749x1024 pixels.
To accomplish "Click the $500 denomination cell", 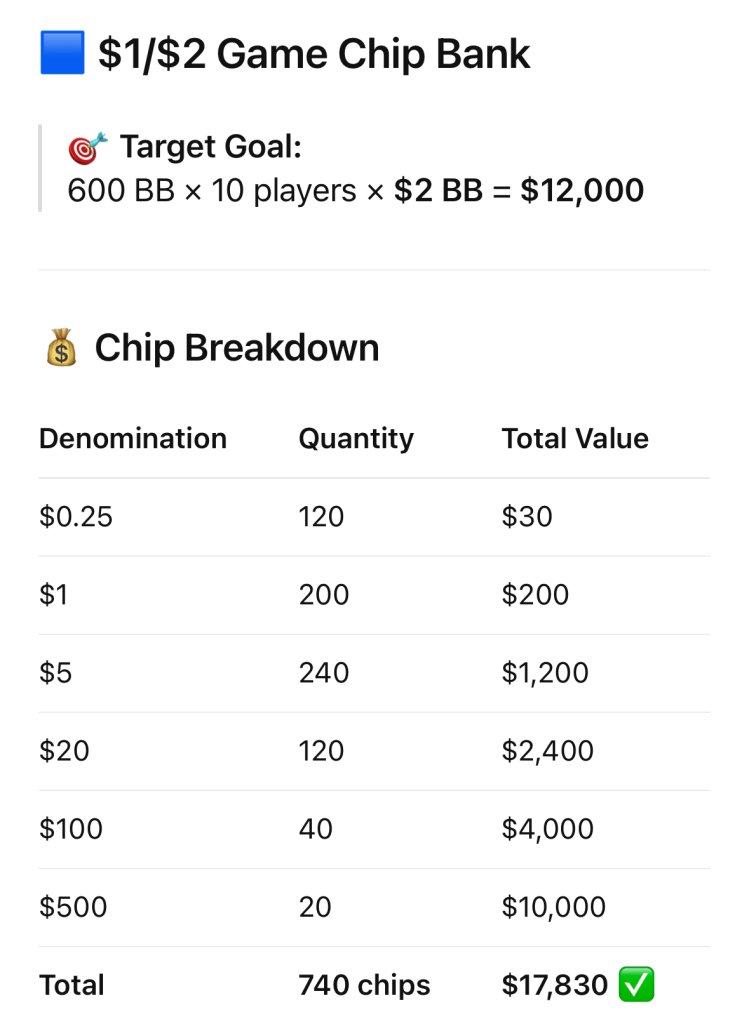I will [x=73, y=907].
